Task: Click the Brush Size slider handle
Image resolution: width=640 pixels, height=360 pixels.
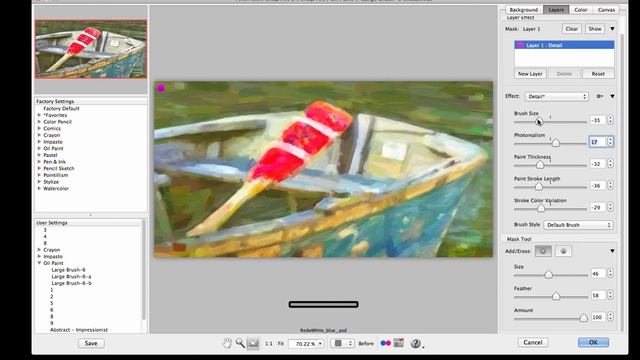Action: click(x=539, y=121)
